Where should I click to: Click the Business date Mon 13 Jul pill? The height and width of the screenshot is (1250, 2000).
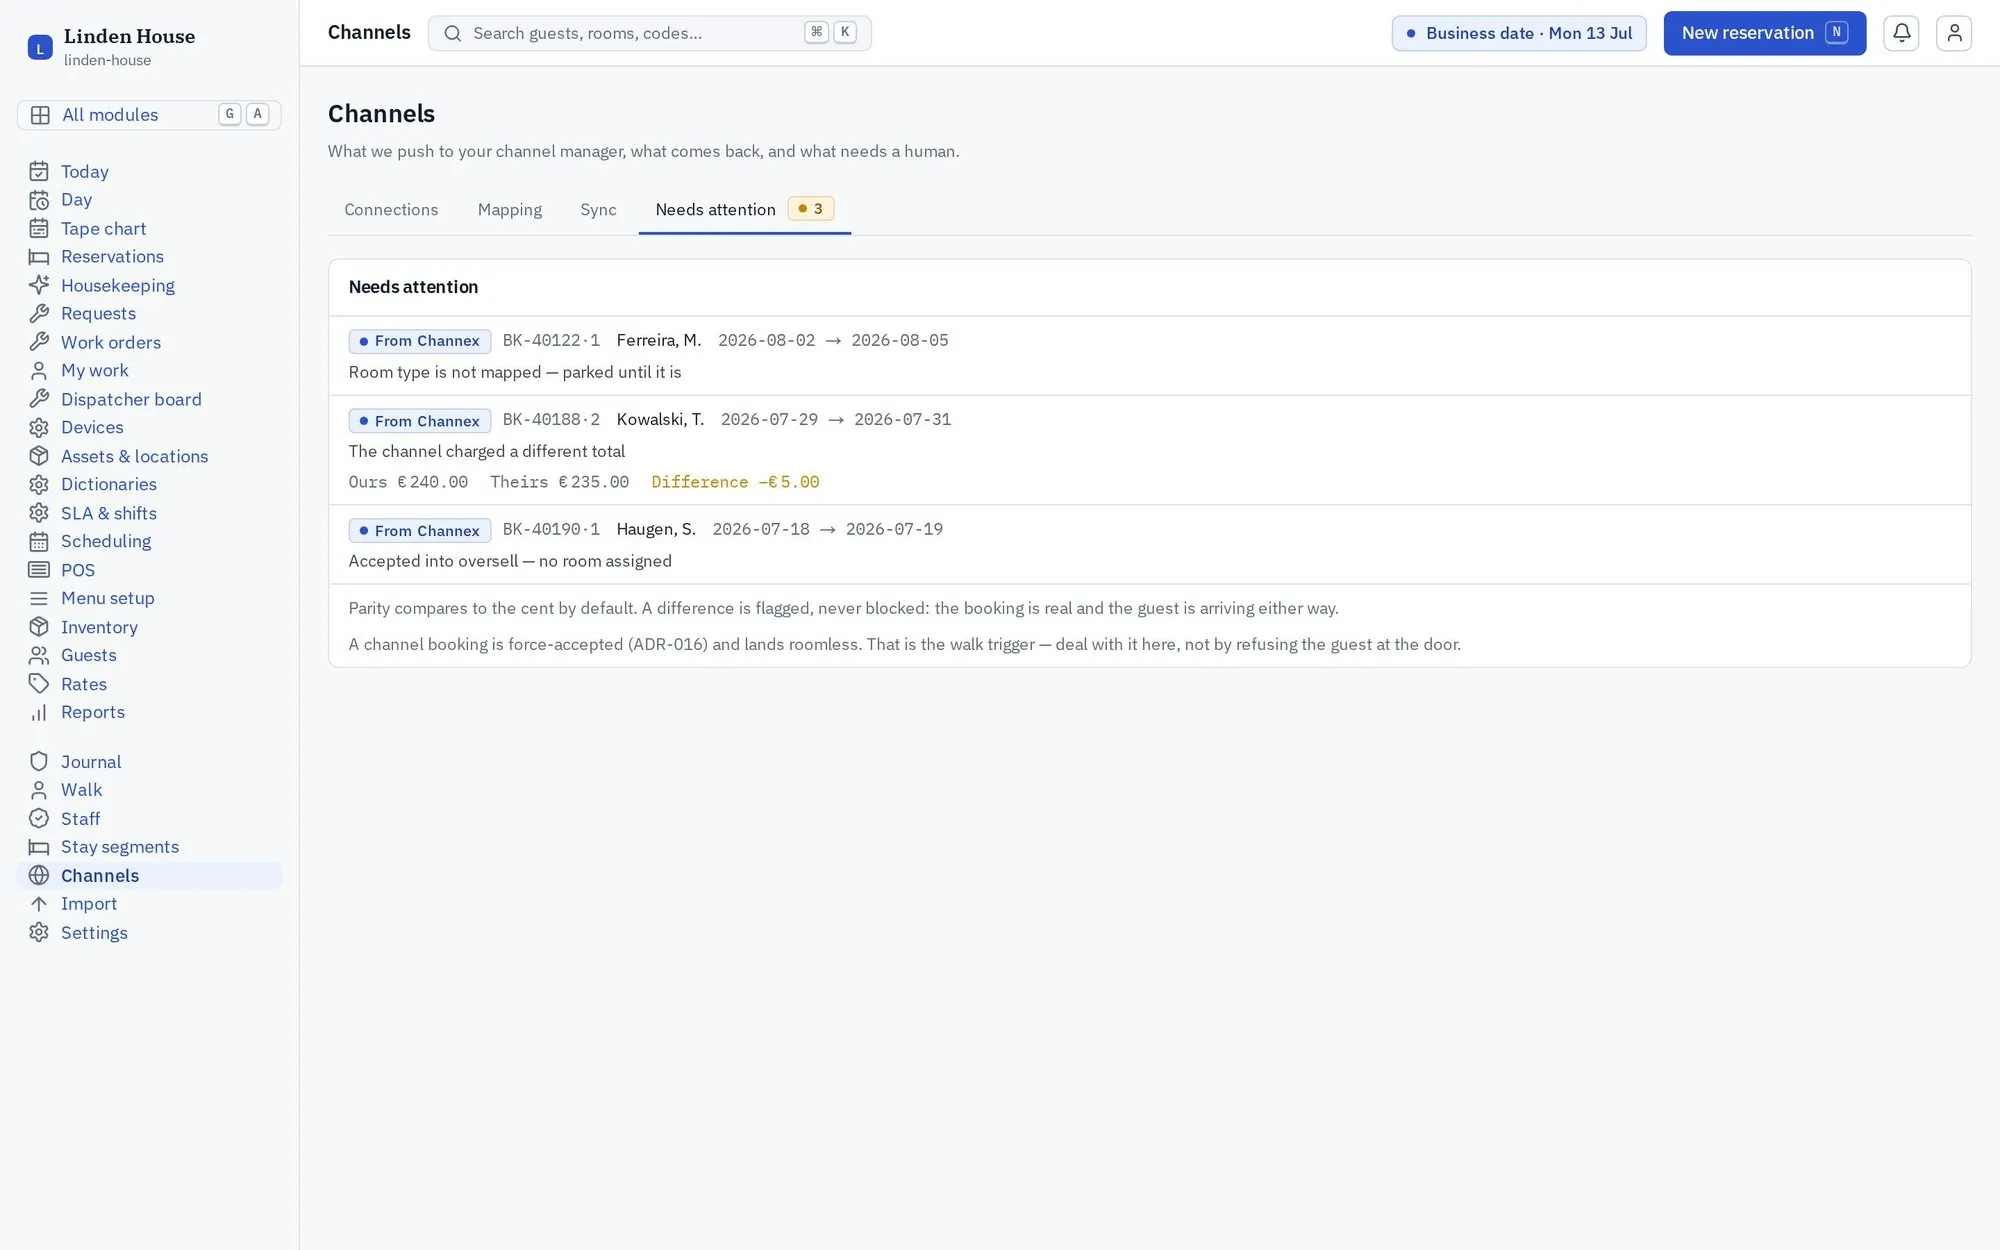pos(1518,33)
